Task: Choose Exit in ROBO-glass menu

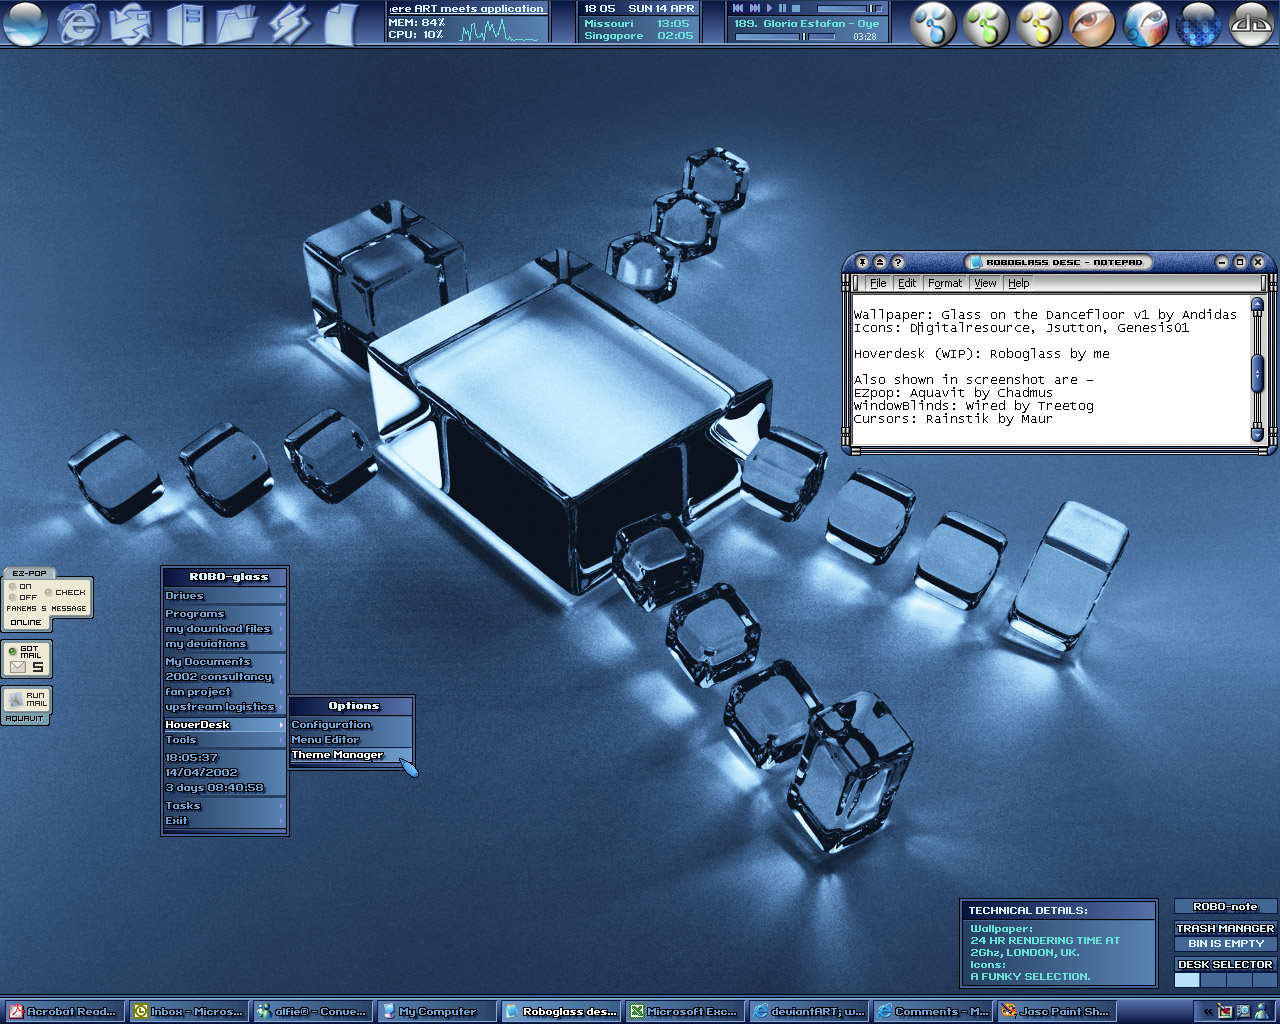Action: [224, 821]
